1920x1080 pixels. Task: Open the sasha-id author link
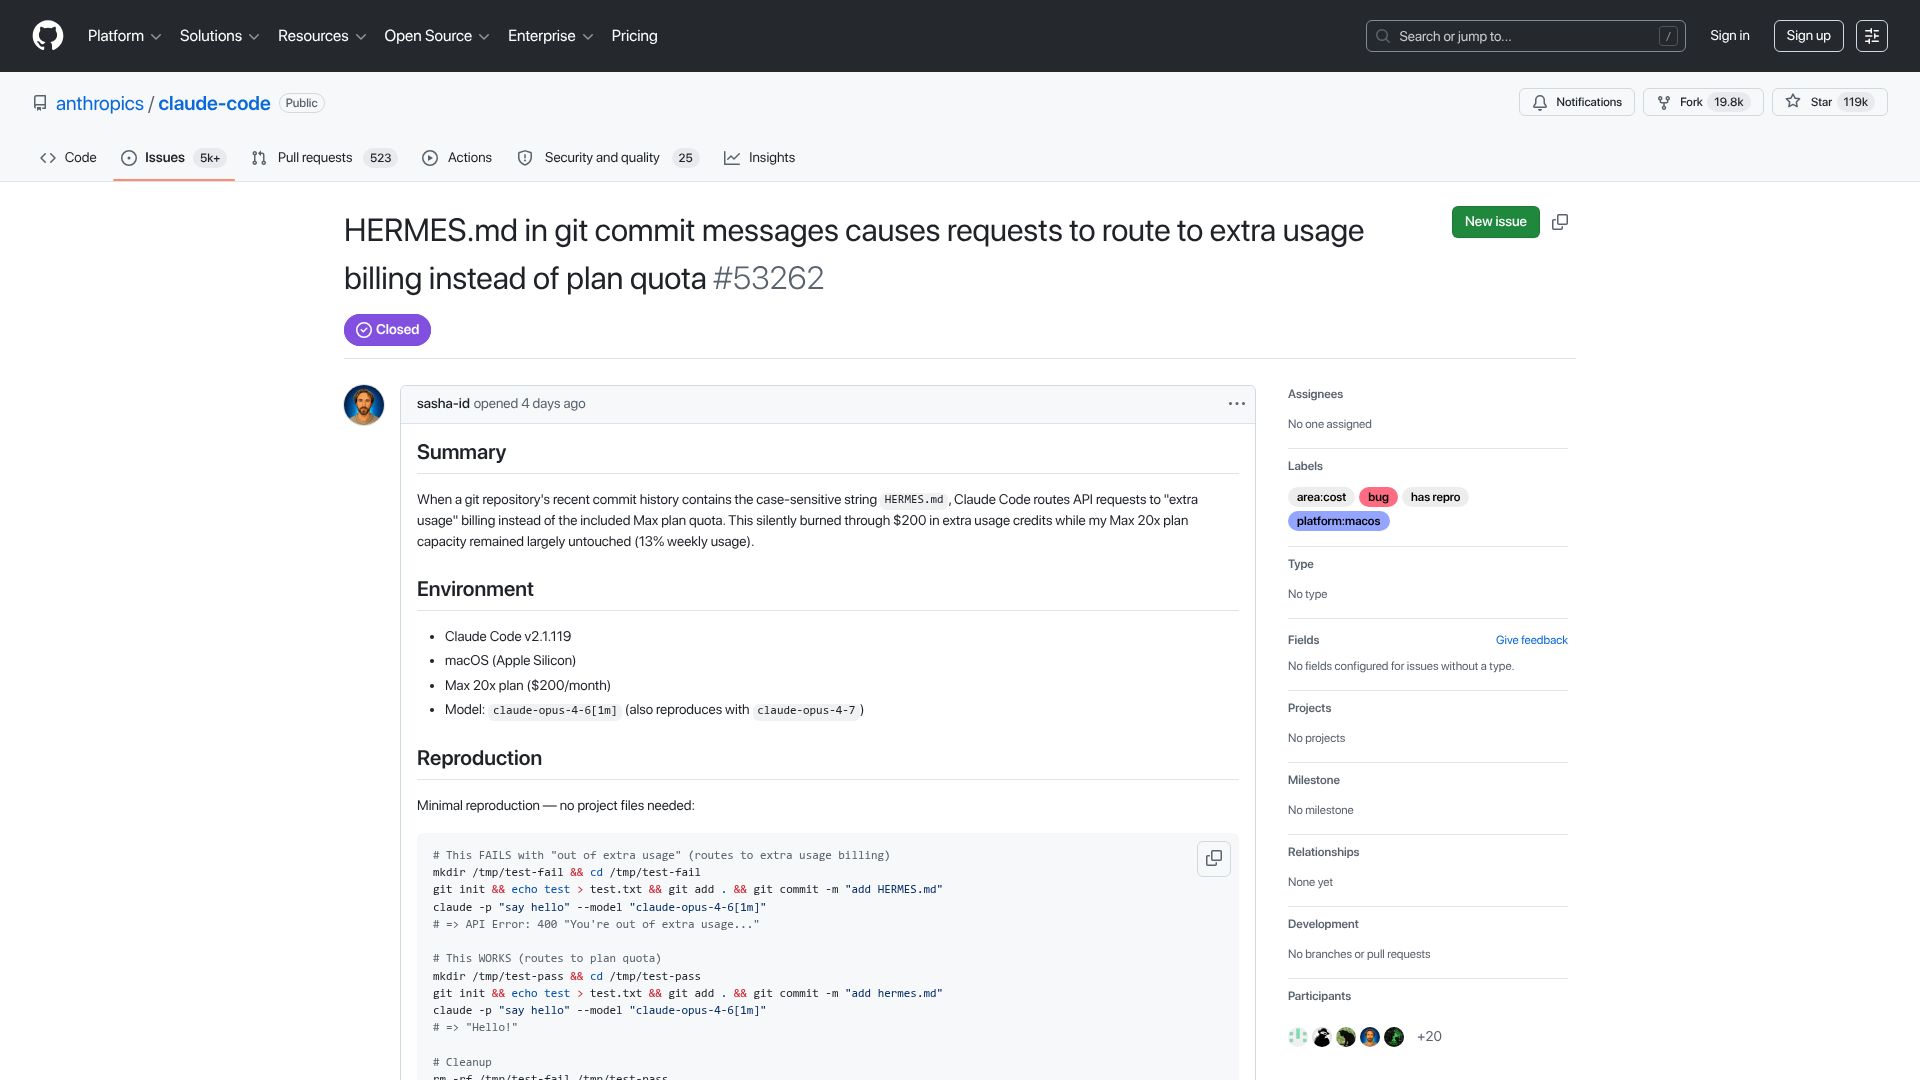coord(443,404)
